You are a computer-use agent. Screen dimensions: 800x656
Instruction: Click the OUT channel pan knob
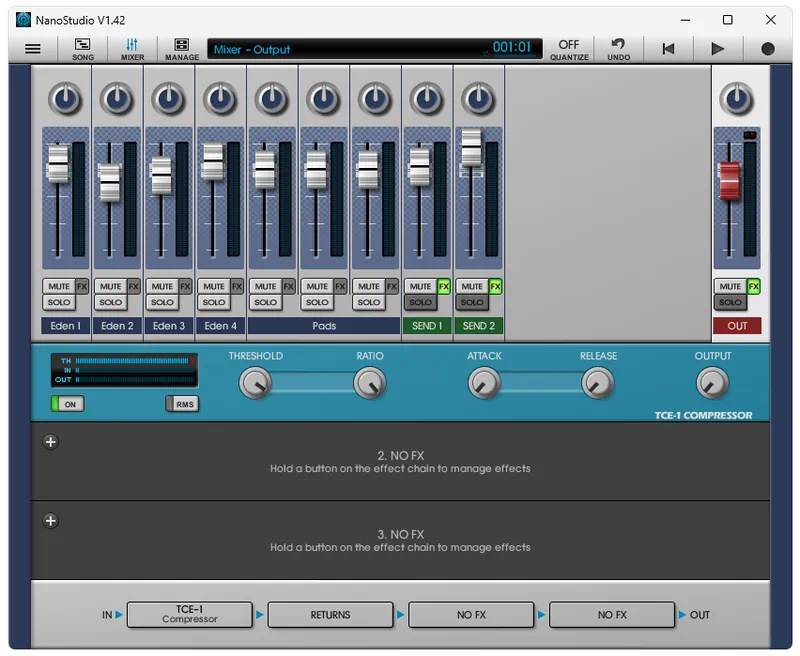(x=737, y=99)
